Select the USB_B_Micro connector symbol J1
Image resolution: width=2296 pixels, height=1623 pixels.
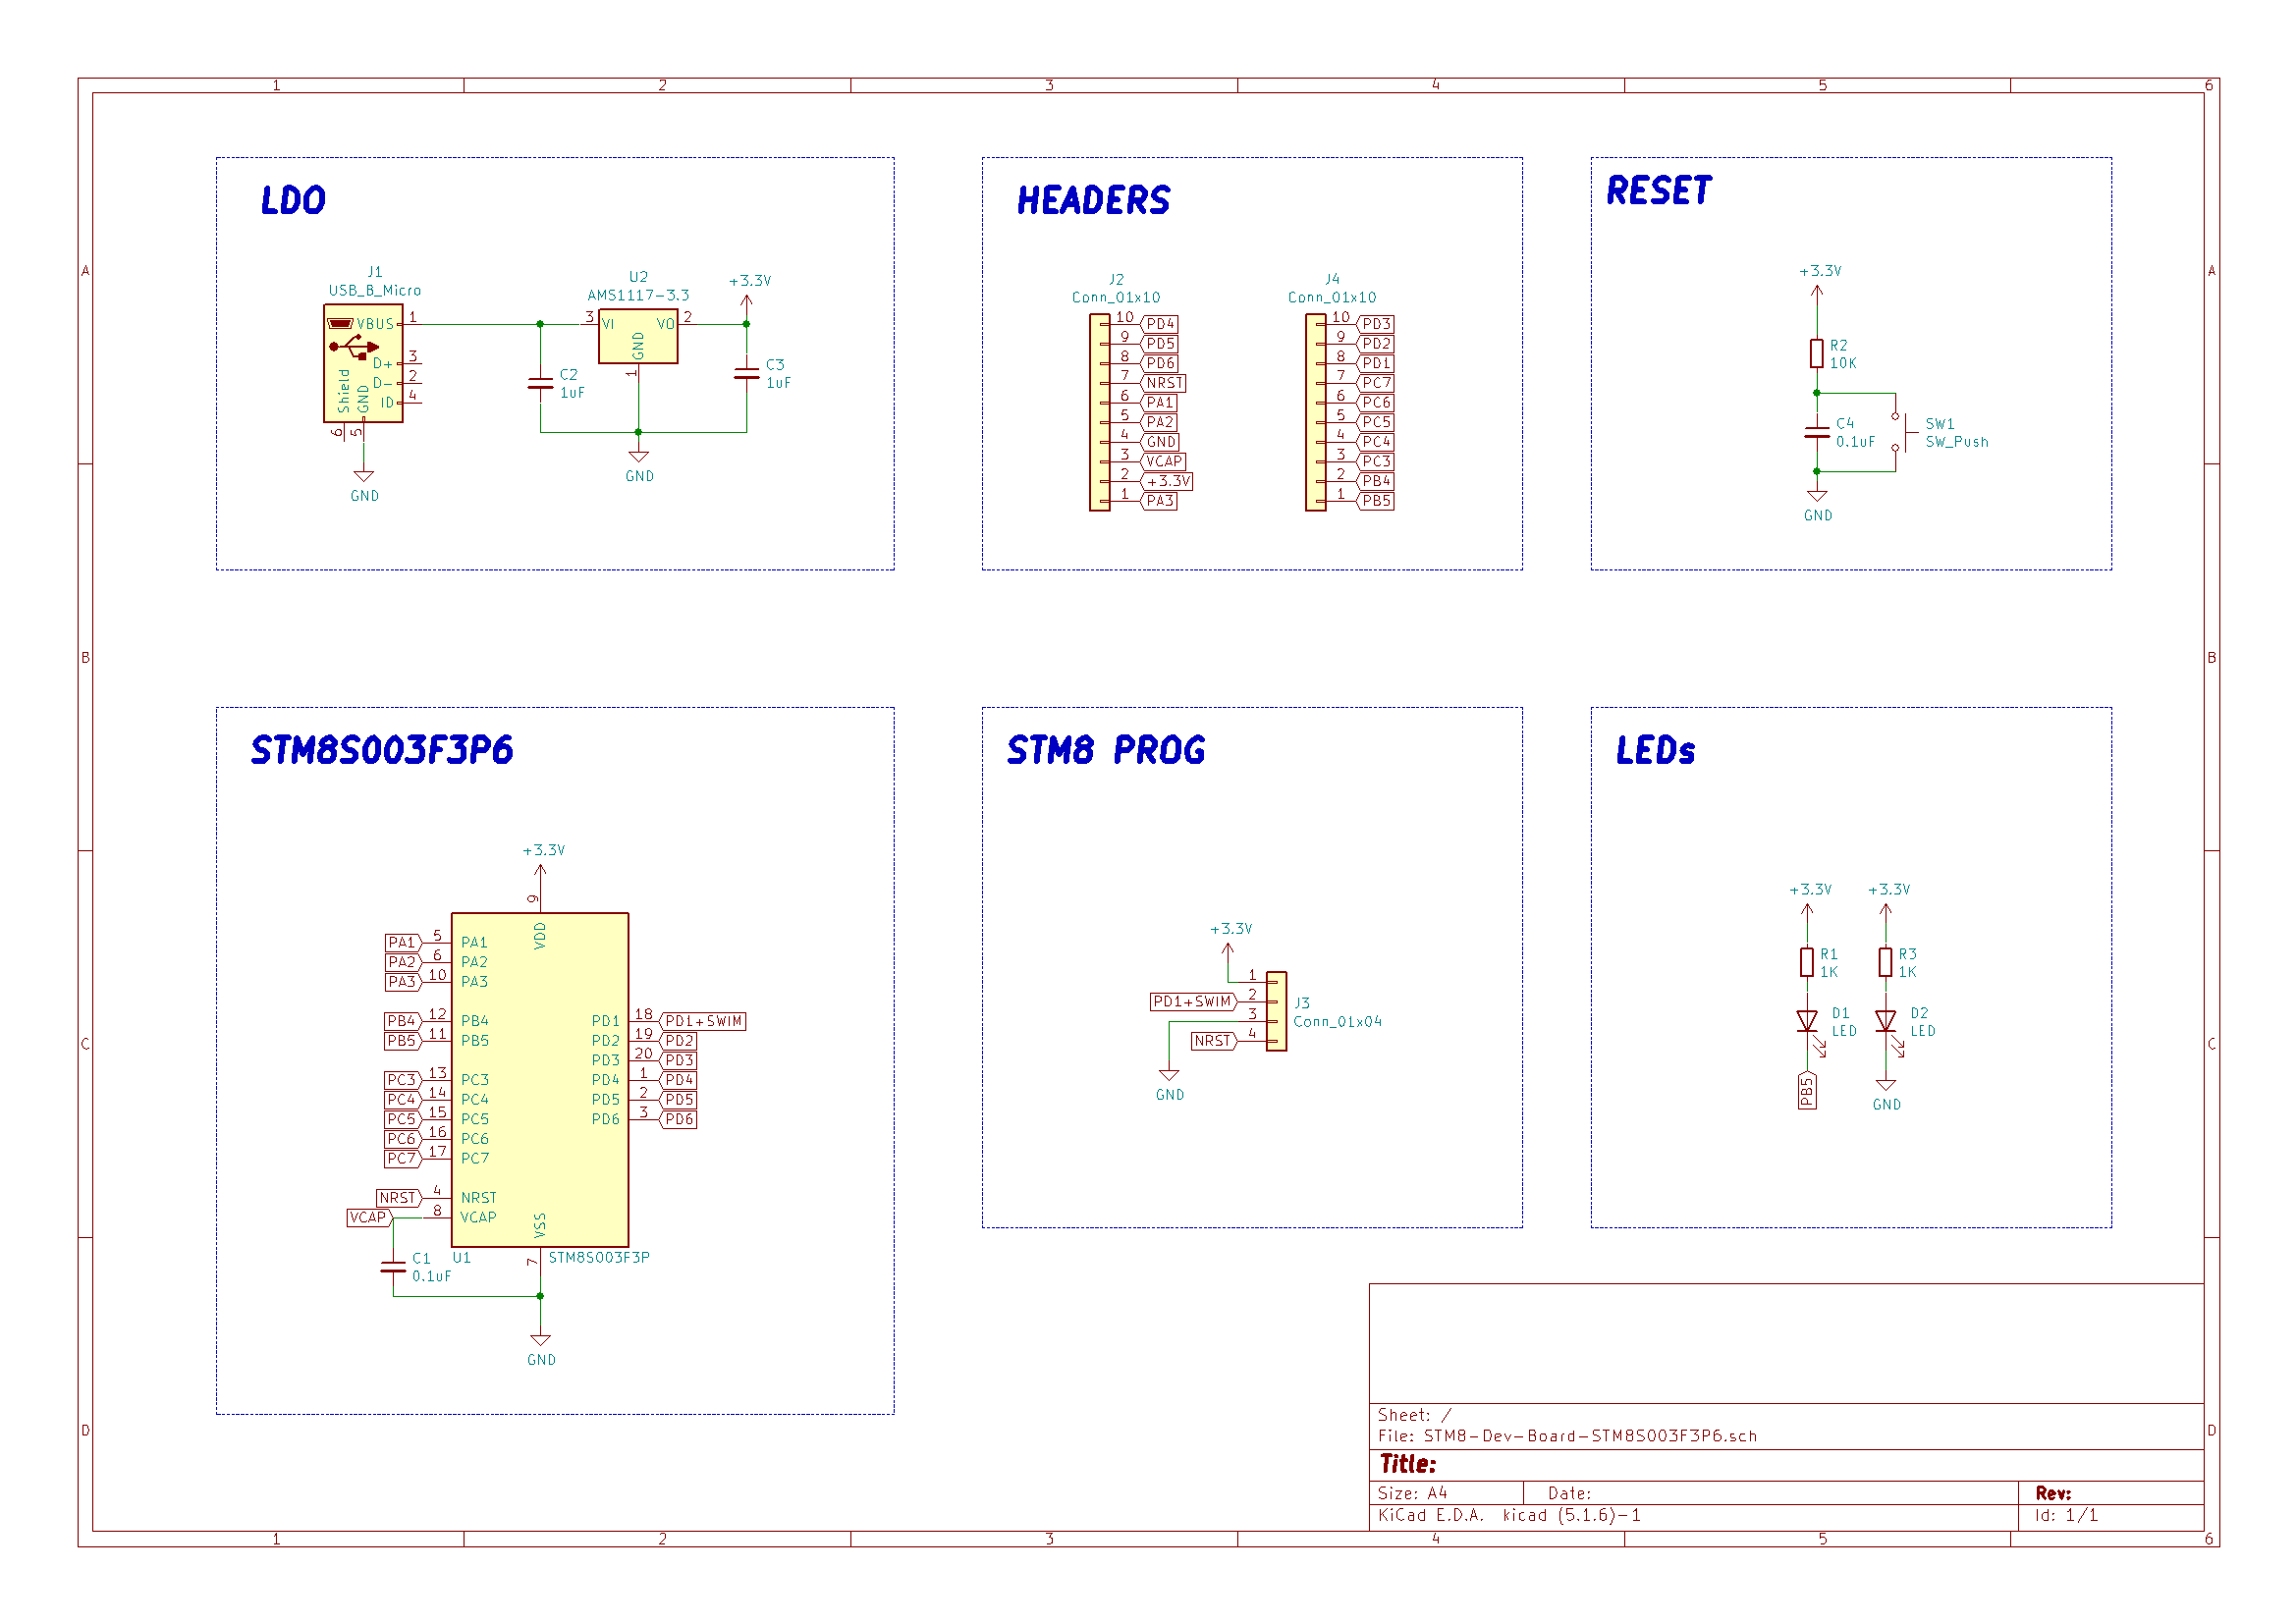pos(363,364)
